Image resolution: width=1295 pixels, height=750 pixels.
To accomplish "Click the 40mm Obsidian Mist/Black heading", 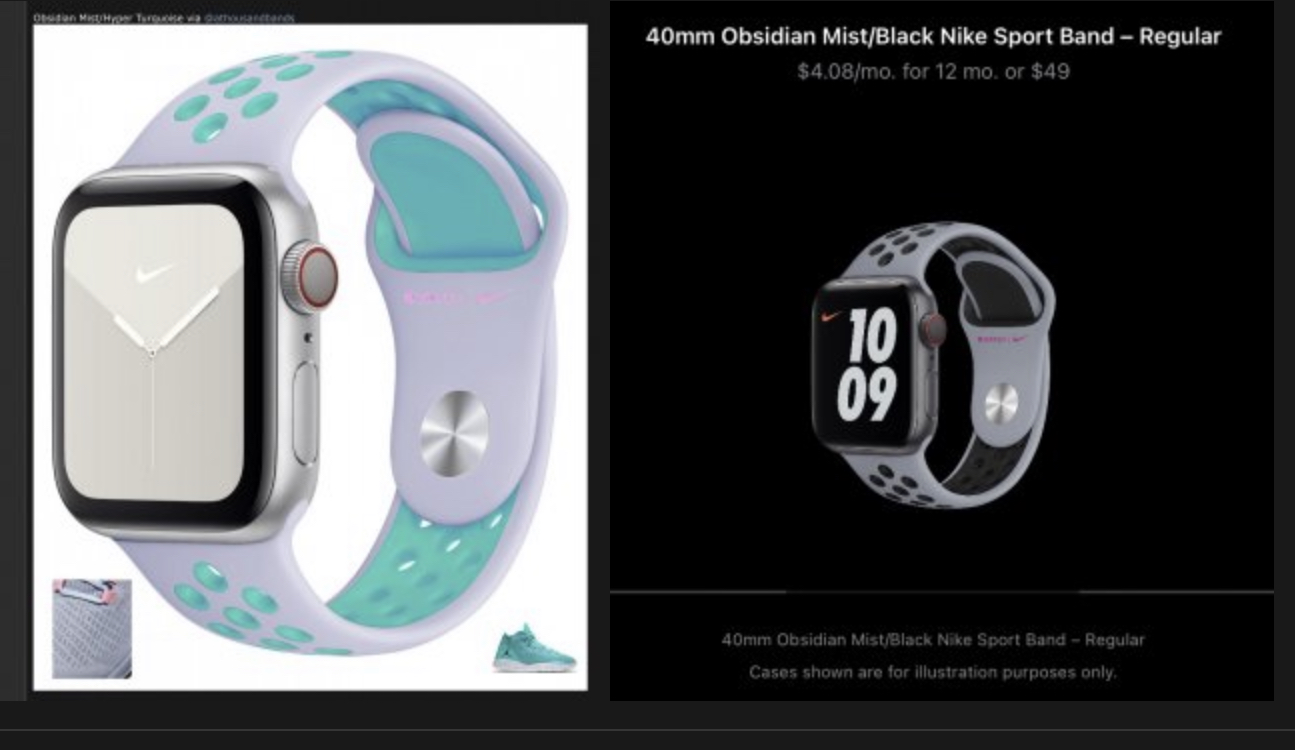I will click(933, 37).
